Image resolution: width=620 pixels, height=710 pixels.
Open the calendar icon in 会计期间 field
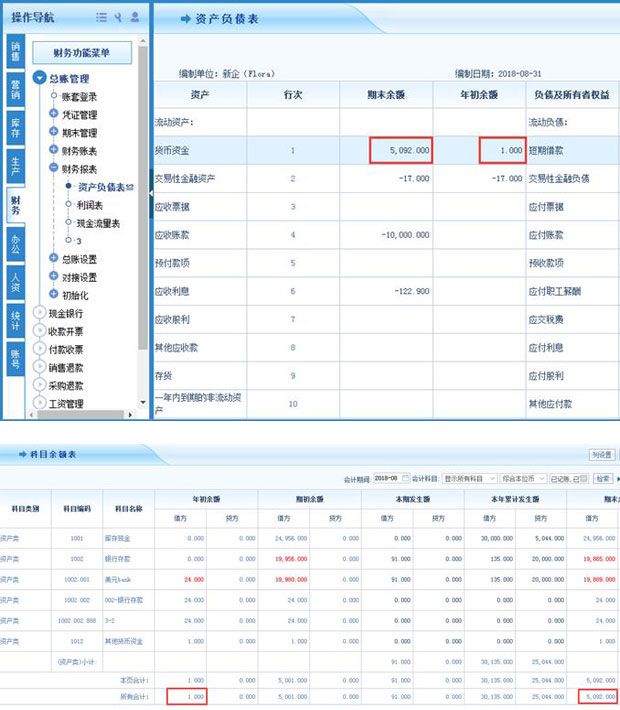tap(405, 478)
